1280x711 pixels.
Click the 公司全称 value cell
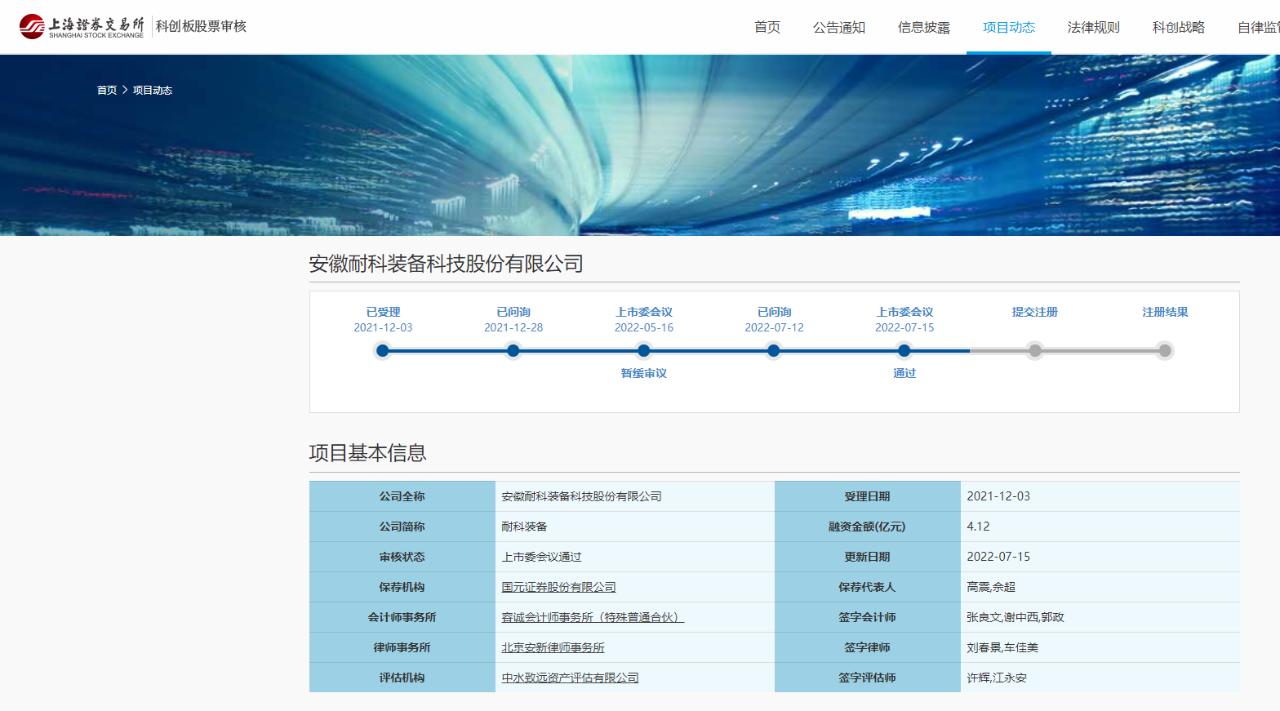pos(635,496)
